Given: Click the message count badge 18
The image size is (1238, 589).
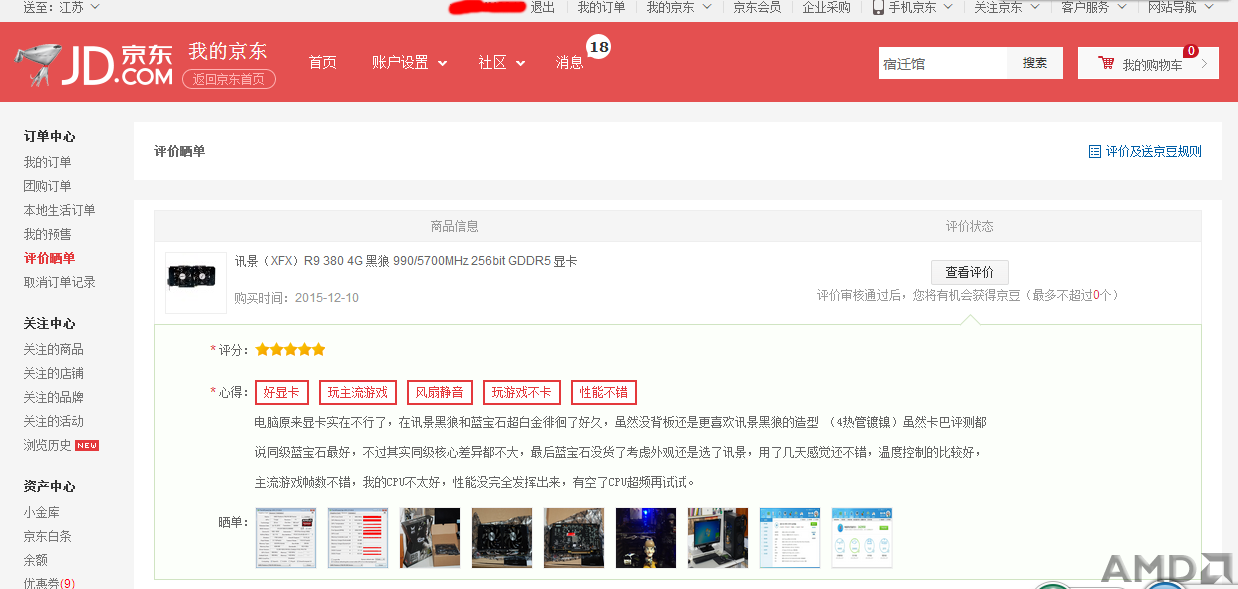Looking at the screenshot, I should (x=598, y=47).
